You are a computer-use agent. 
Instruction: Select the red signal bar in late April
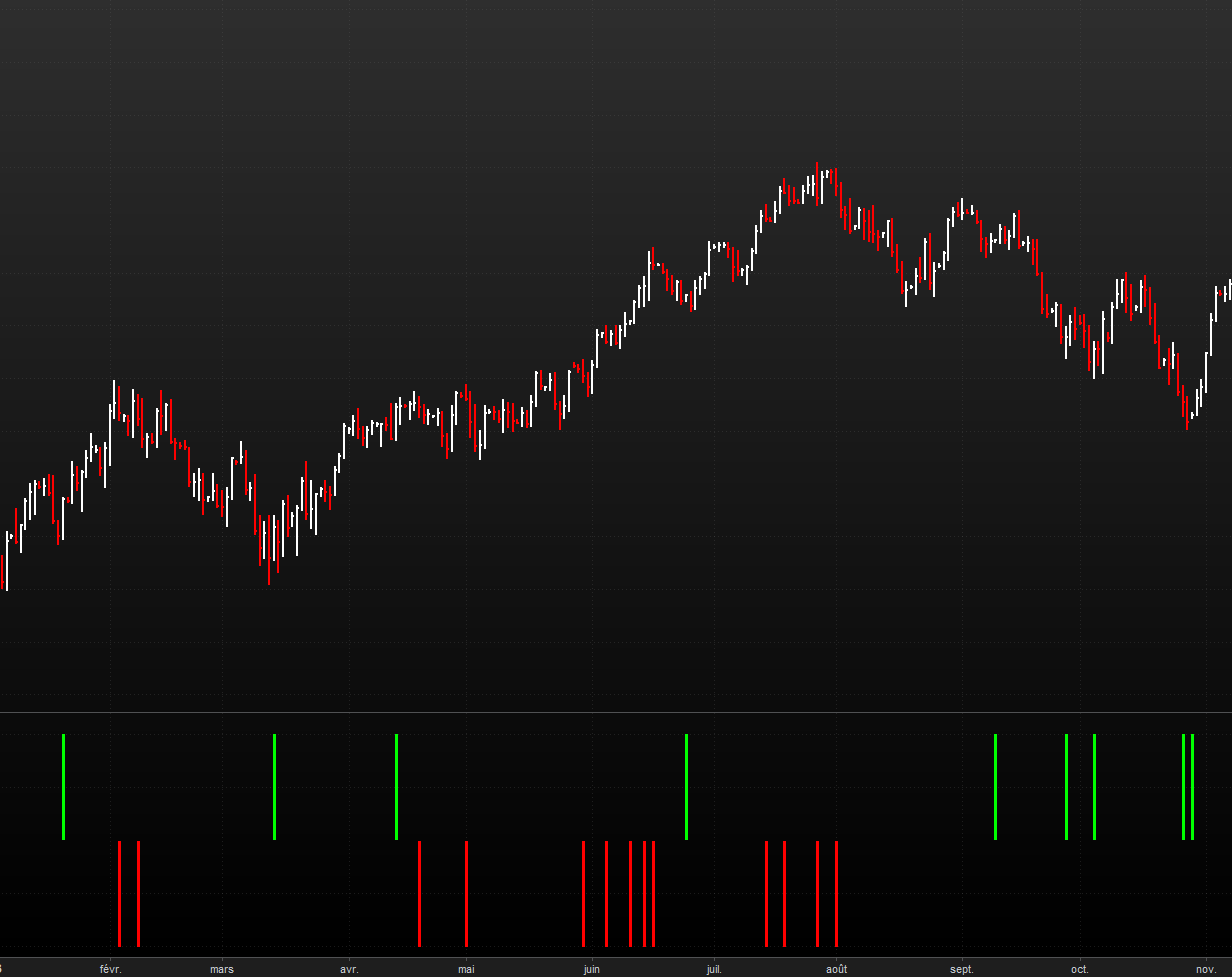[x=419, y=894]
